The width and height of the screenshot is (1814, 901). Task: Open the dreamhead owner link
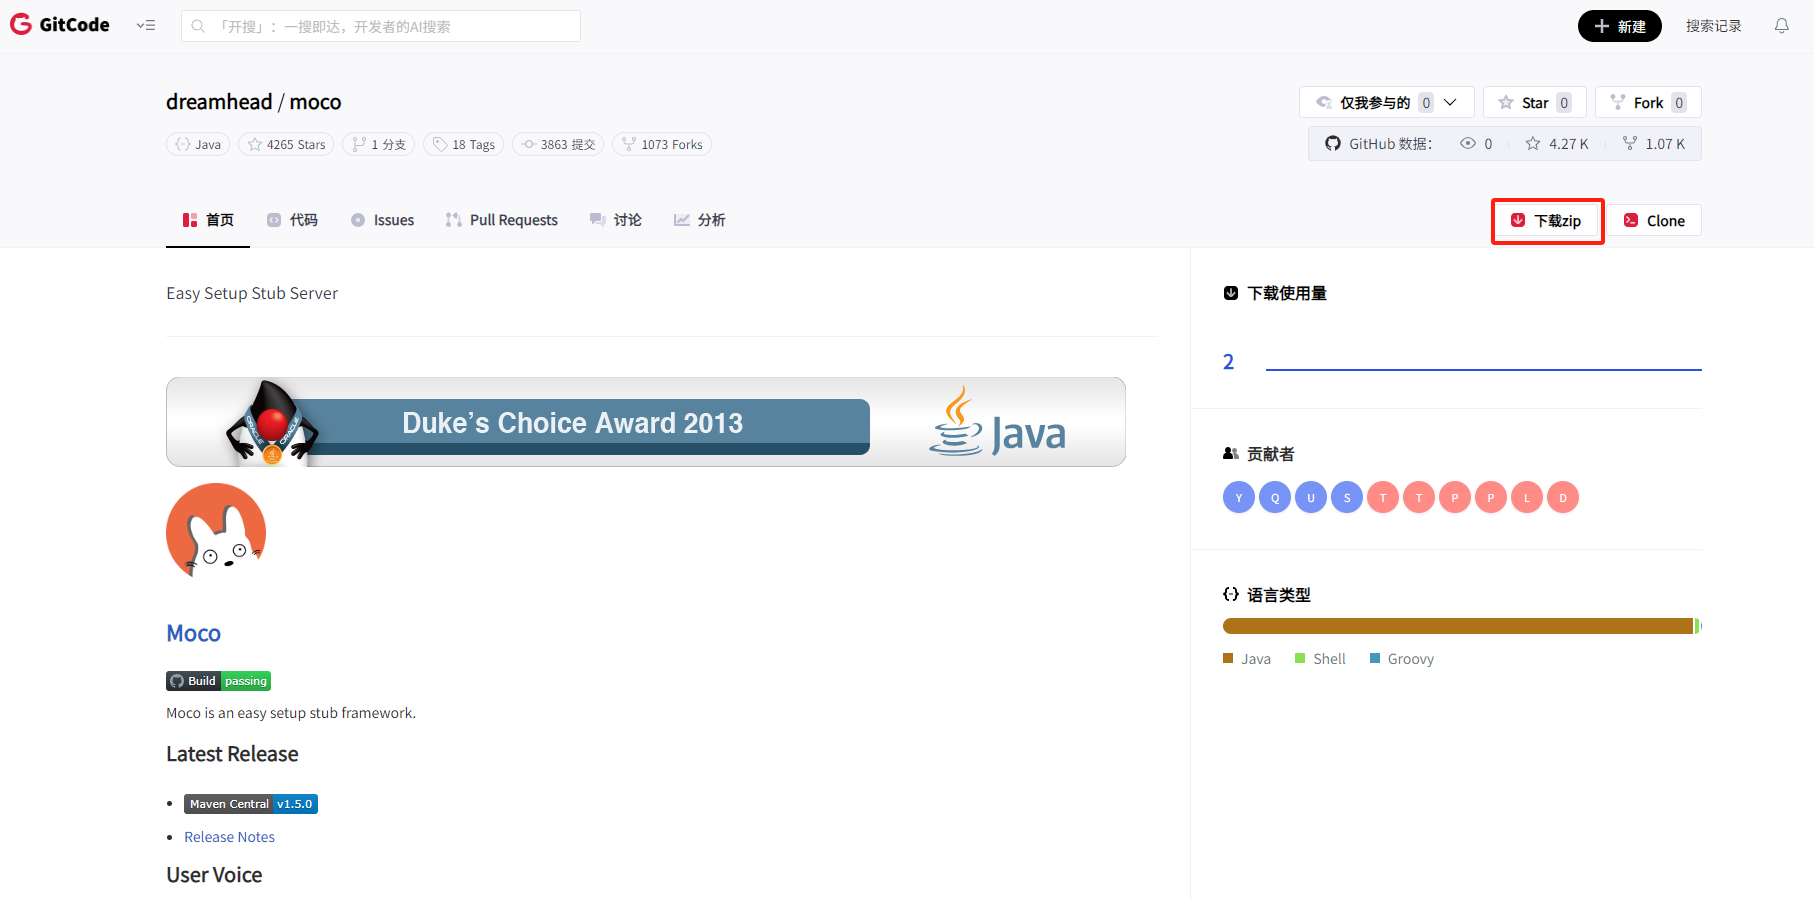[219, 102]
